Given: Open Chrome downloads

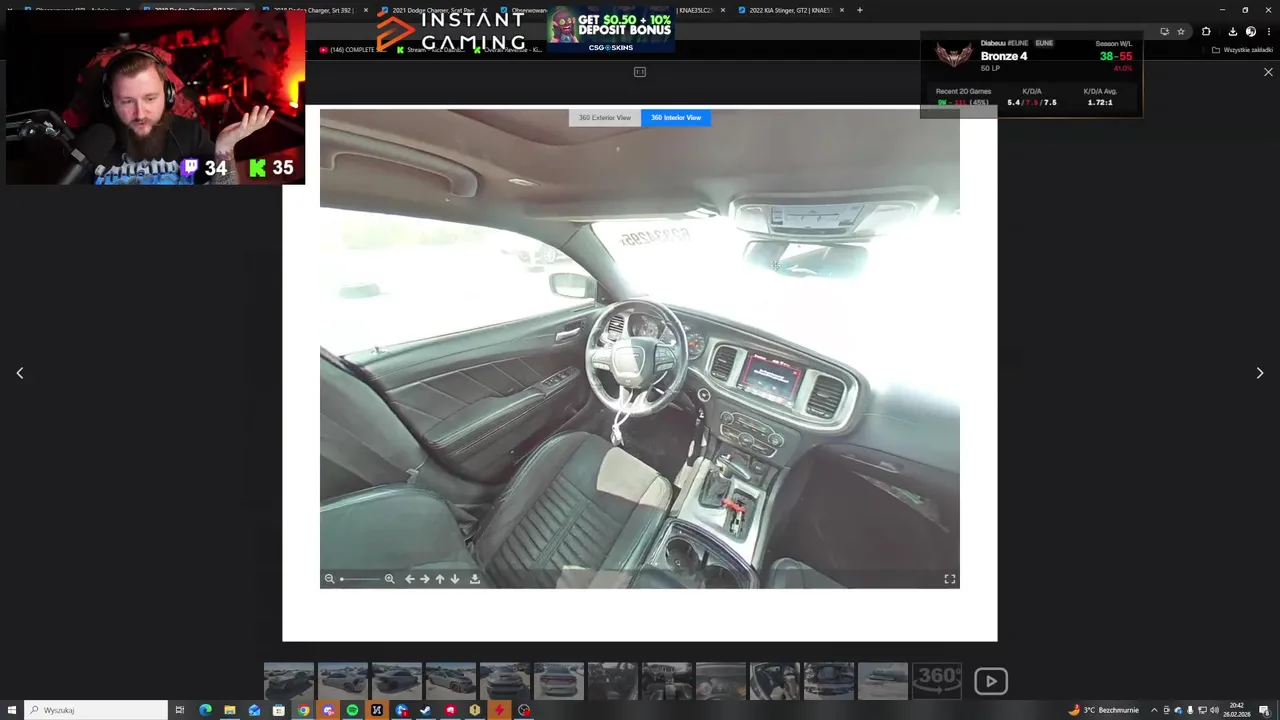Looking at the screenshot, I should click(1232, 32).
